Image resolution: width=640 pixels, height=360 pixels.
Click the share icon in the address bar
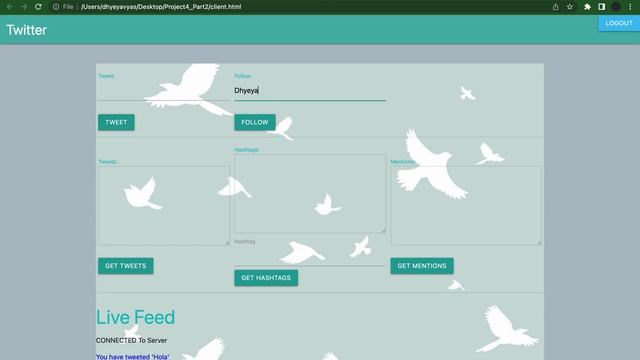556,7
